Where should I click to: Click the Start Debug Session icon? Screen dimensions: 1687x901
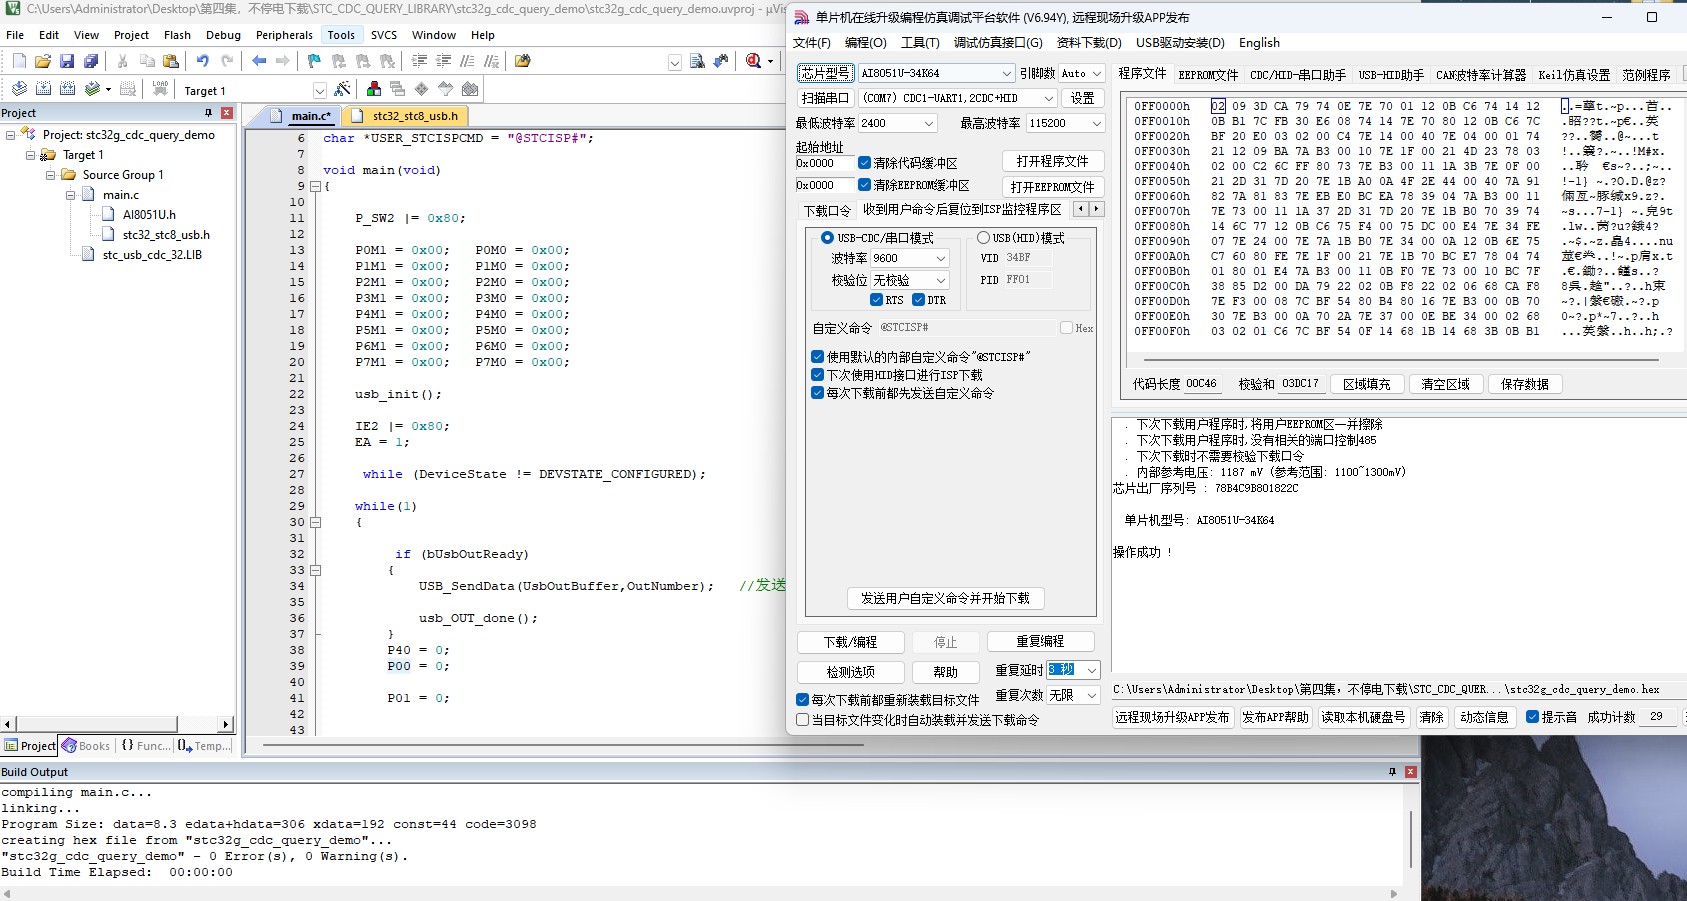[x=753, y=61]
